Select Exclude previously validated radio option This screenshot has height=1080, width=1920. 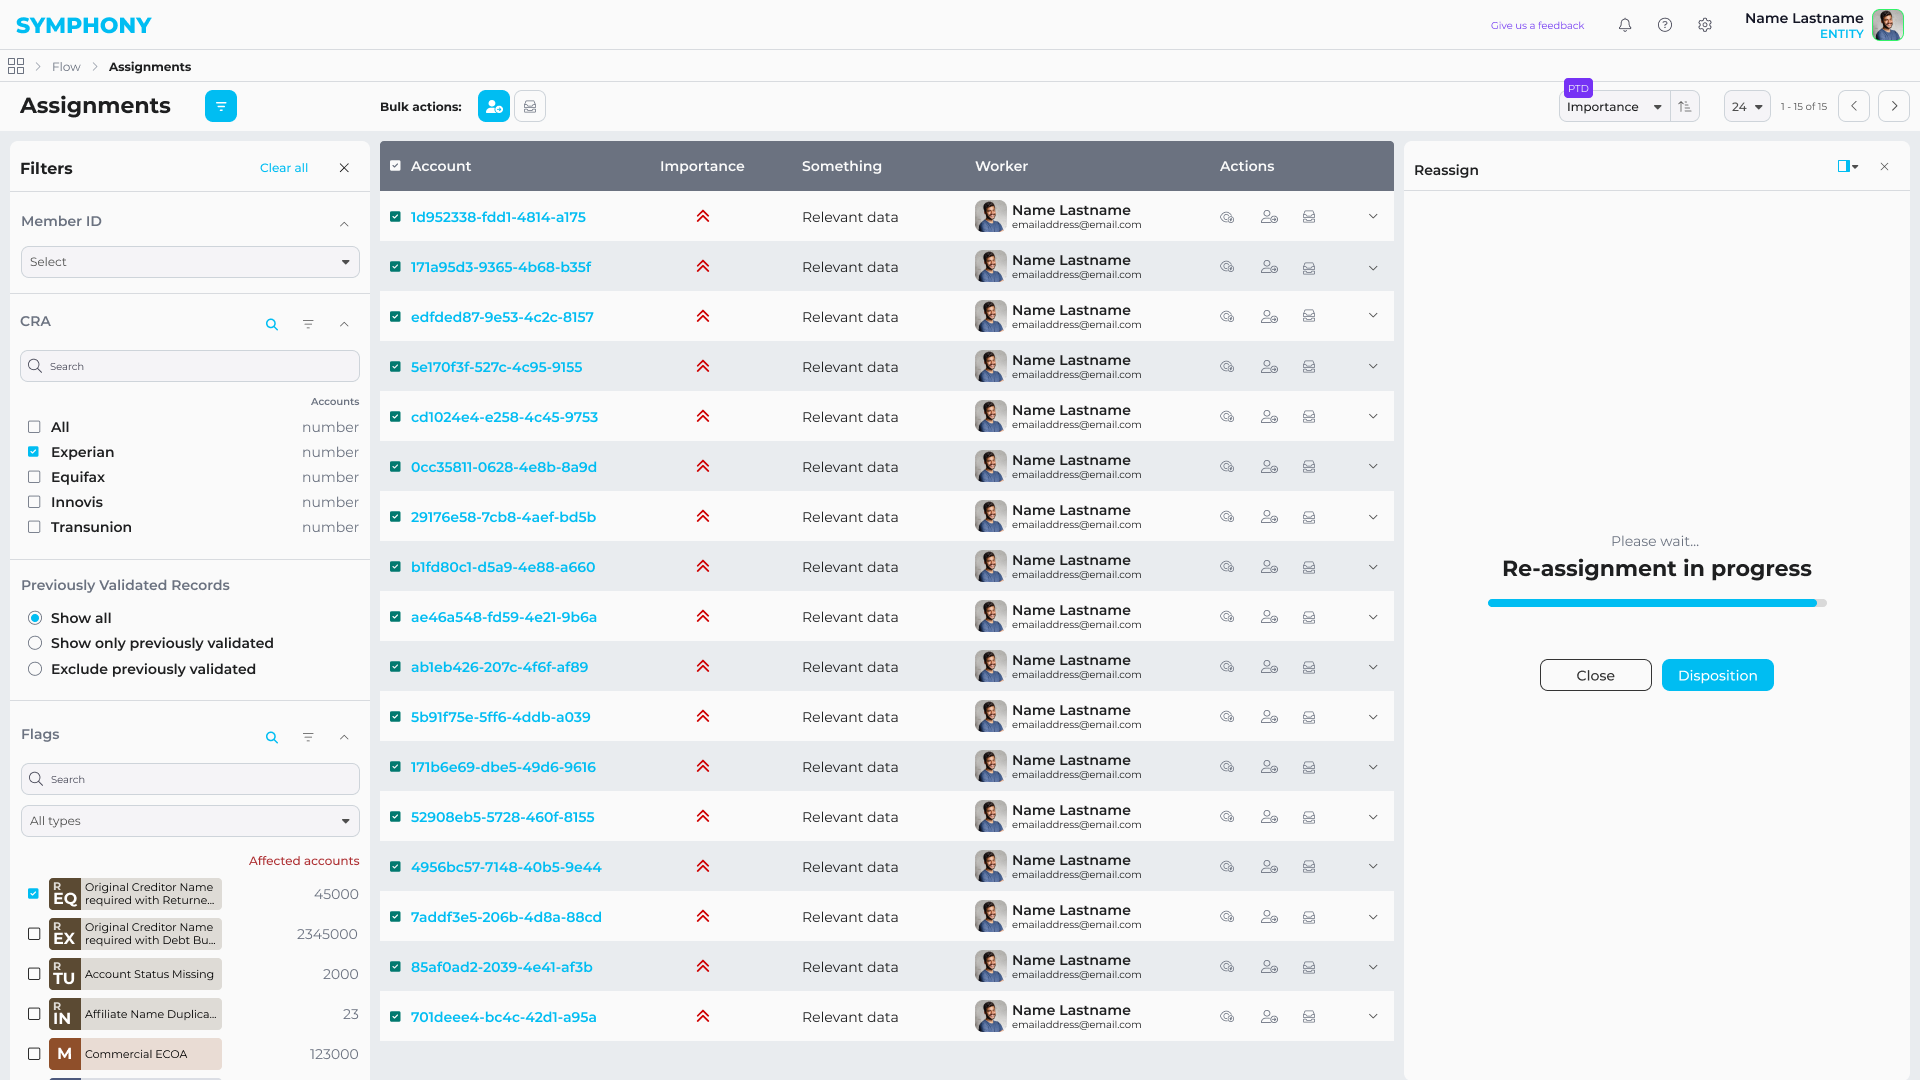click(x=35, y=669)
